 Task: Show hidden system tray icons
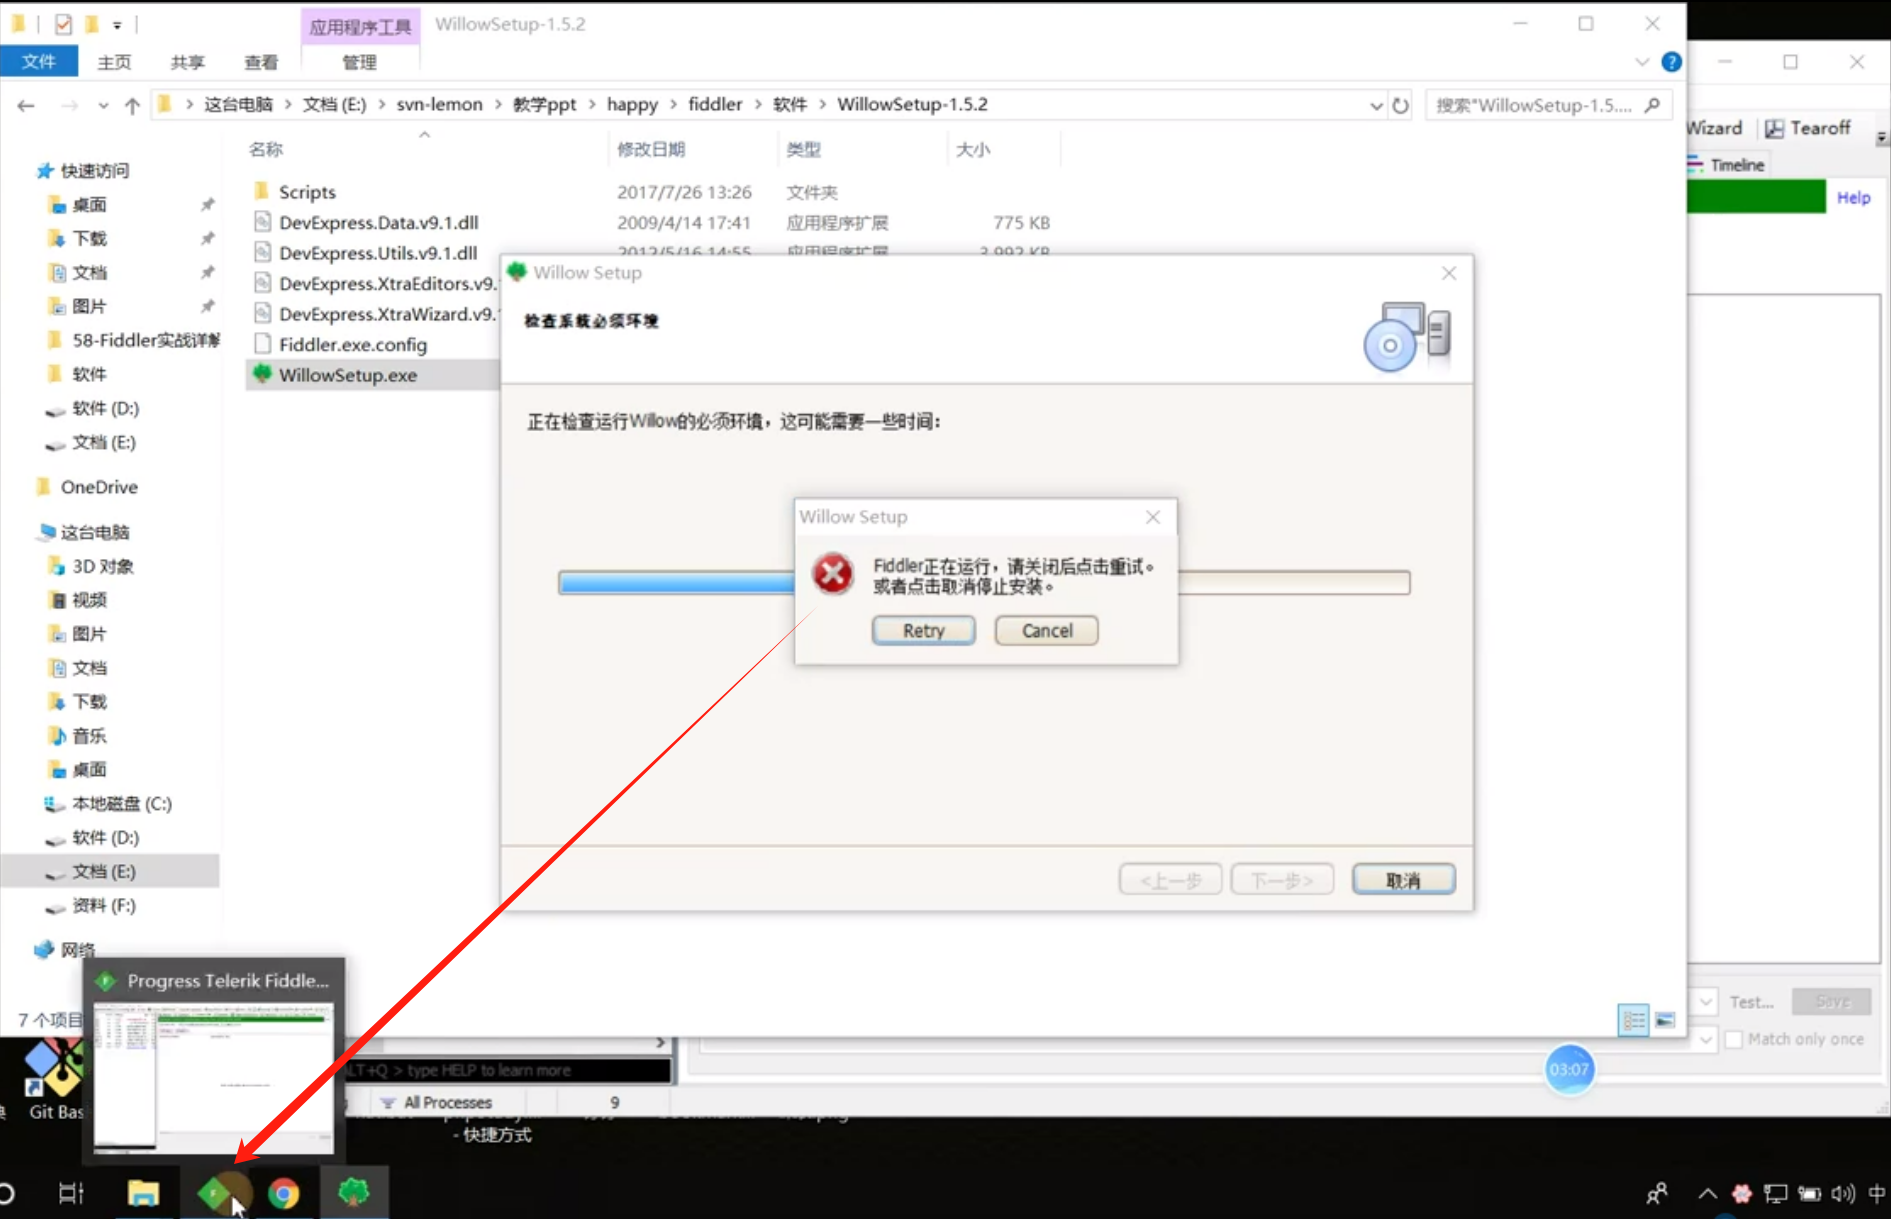1707,1193
